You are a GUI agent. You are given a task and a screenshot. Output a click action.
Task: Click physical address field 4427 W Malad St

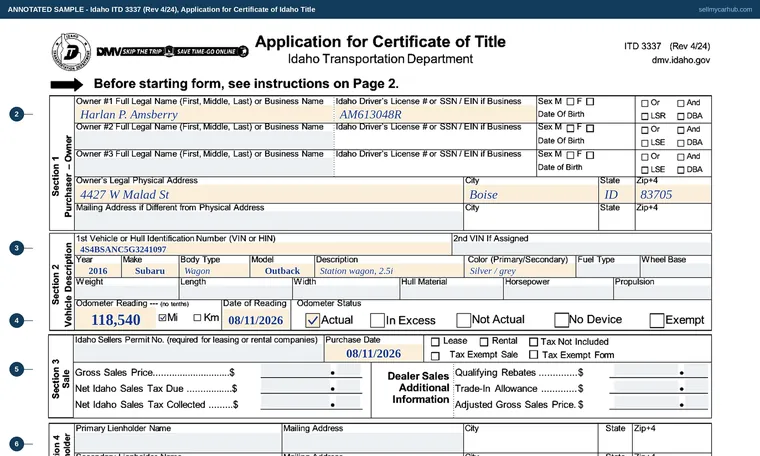[x=269, y=194]
